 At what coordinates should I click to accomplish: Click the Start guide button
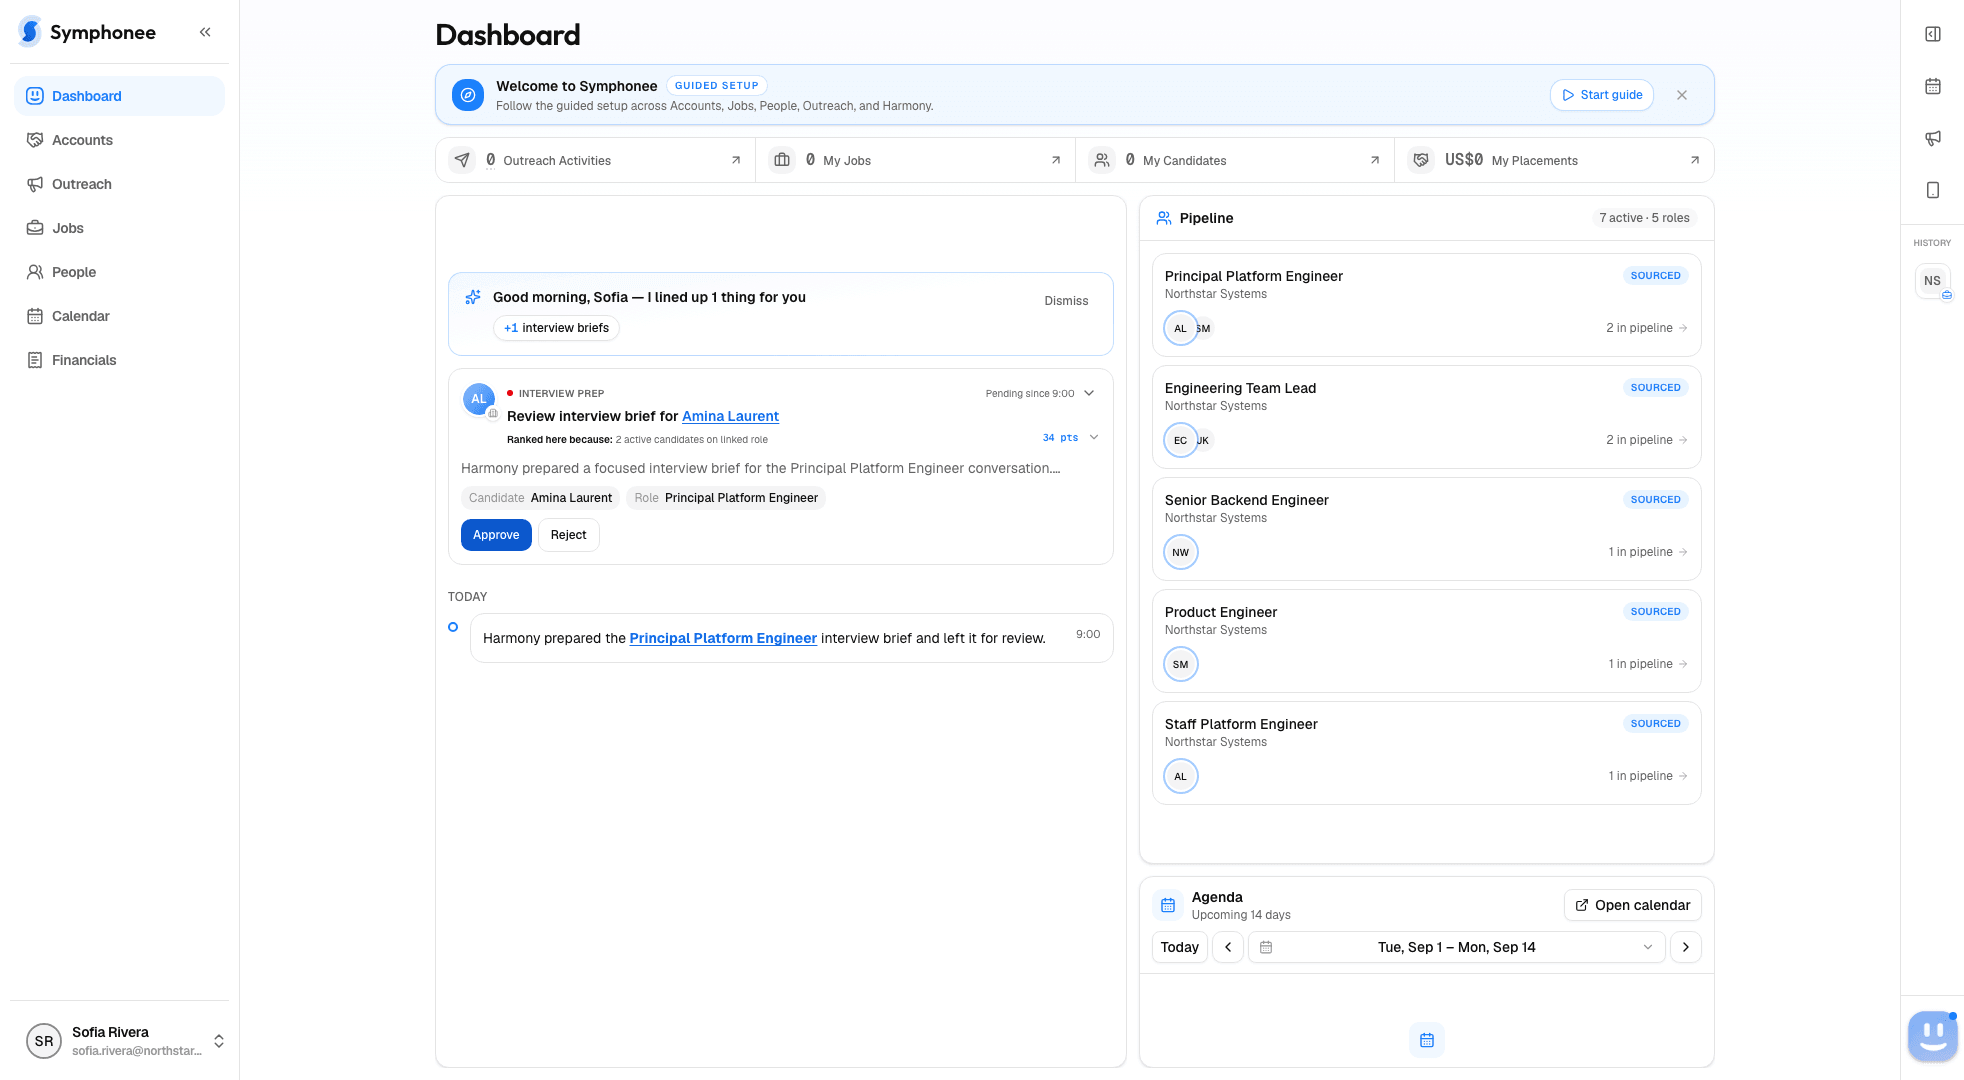[x=1602, y=95]
